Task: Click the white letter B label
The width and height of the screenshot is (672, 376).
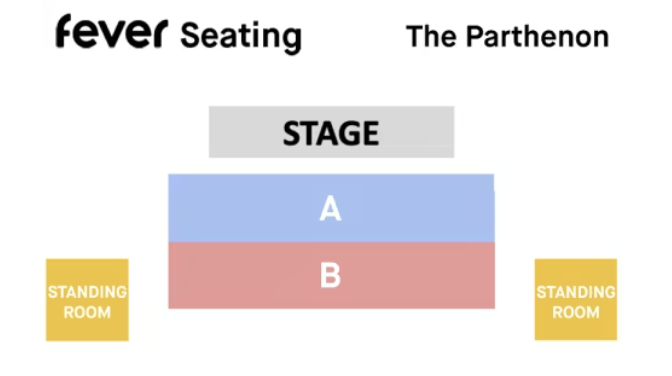Action: (x=330, y=275)
